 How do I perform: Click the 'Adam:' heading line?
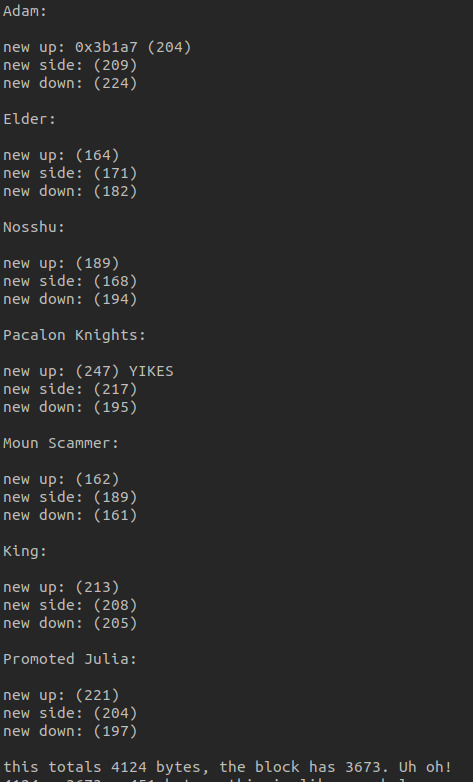pyautogui.click(x=25, y=11)
